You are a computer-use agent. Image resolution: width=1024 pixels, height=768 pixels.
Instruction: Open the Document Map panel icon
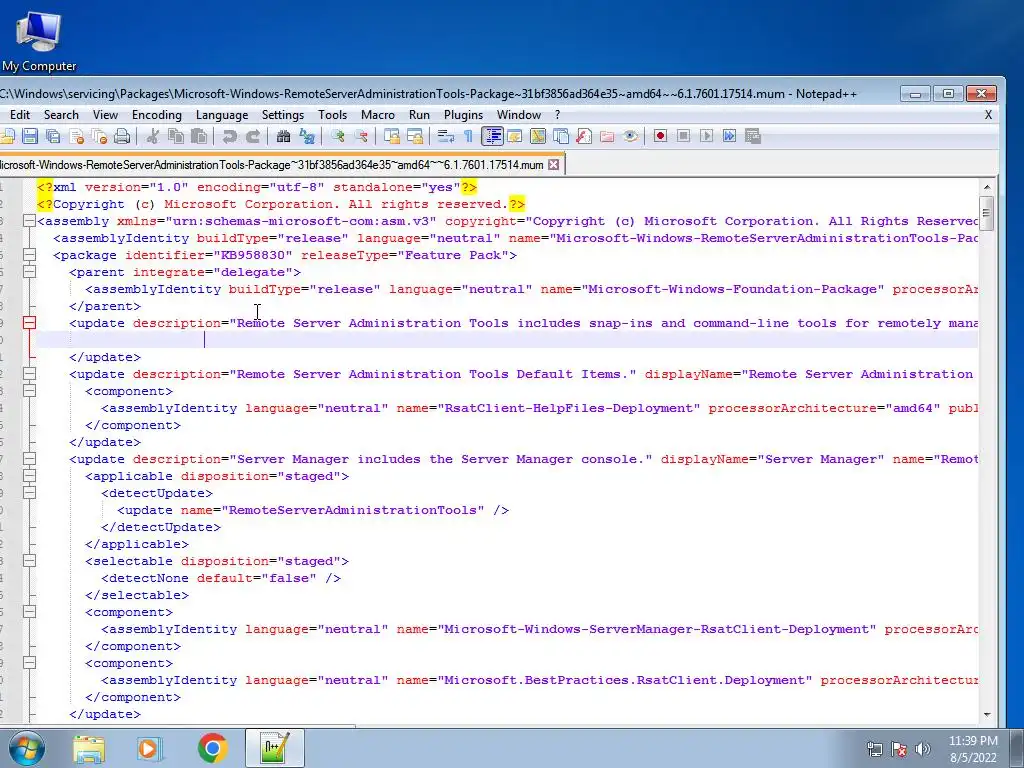click(537, 136)
